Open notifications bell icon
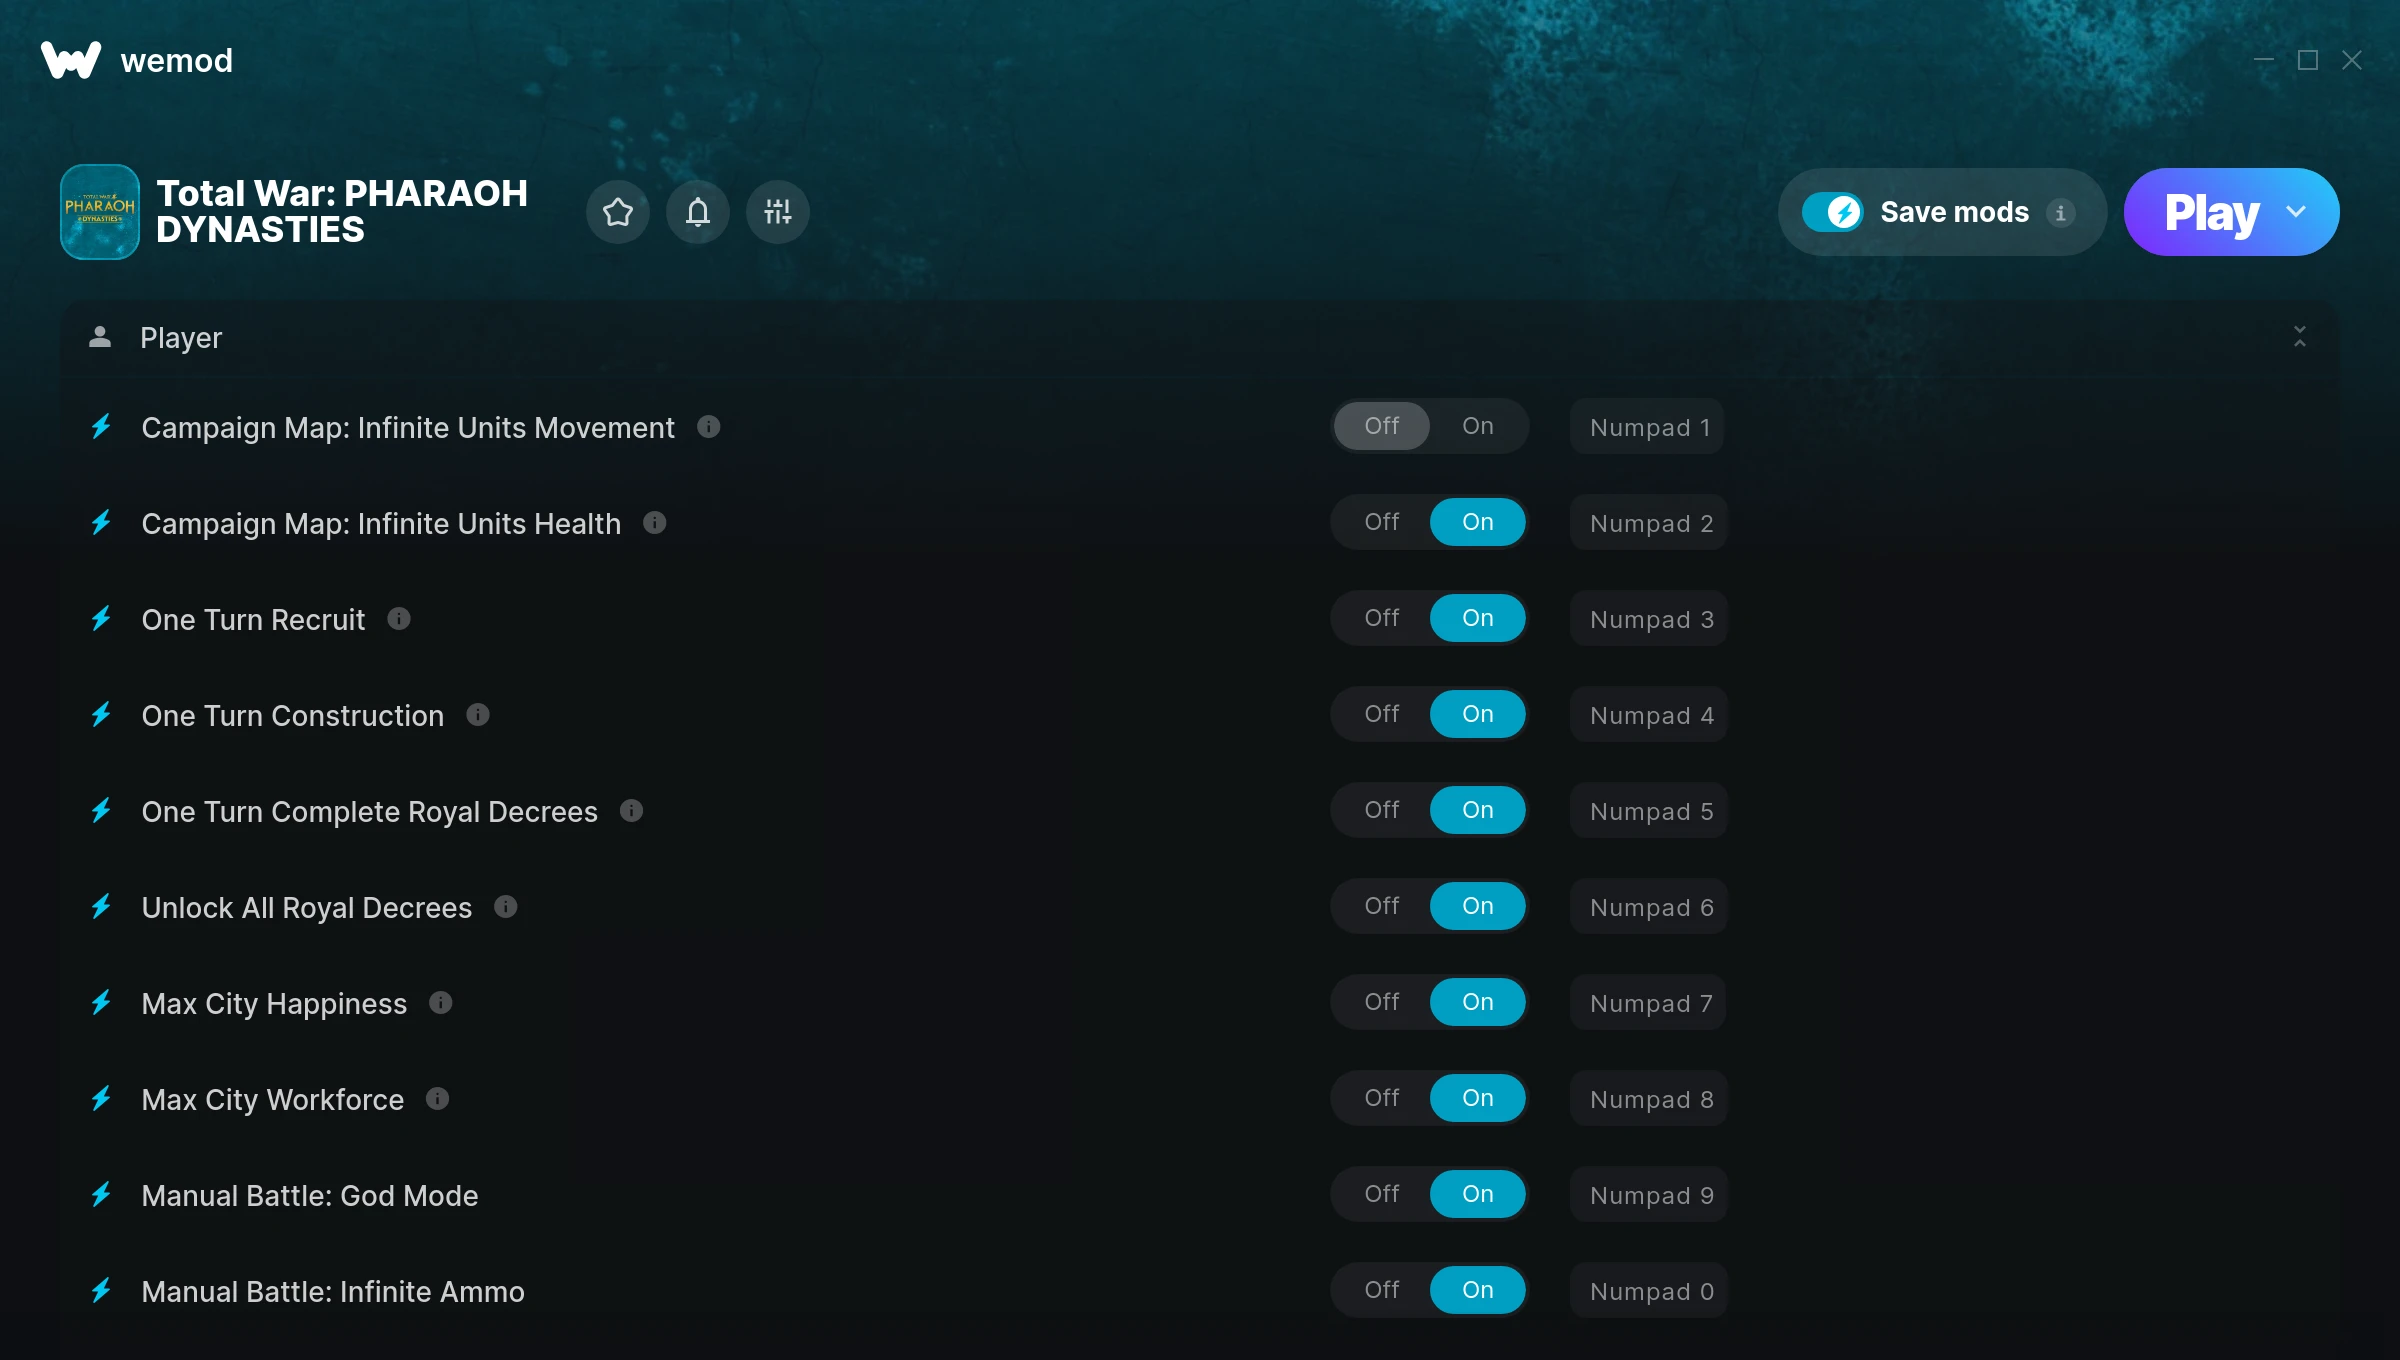 click(698, 212)
